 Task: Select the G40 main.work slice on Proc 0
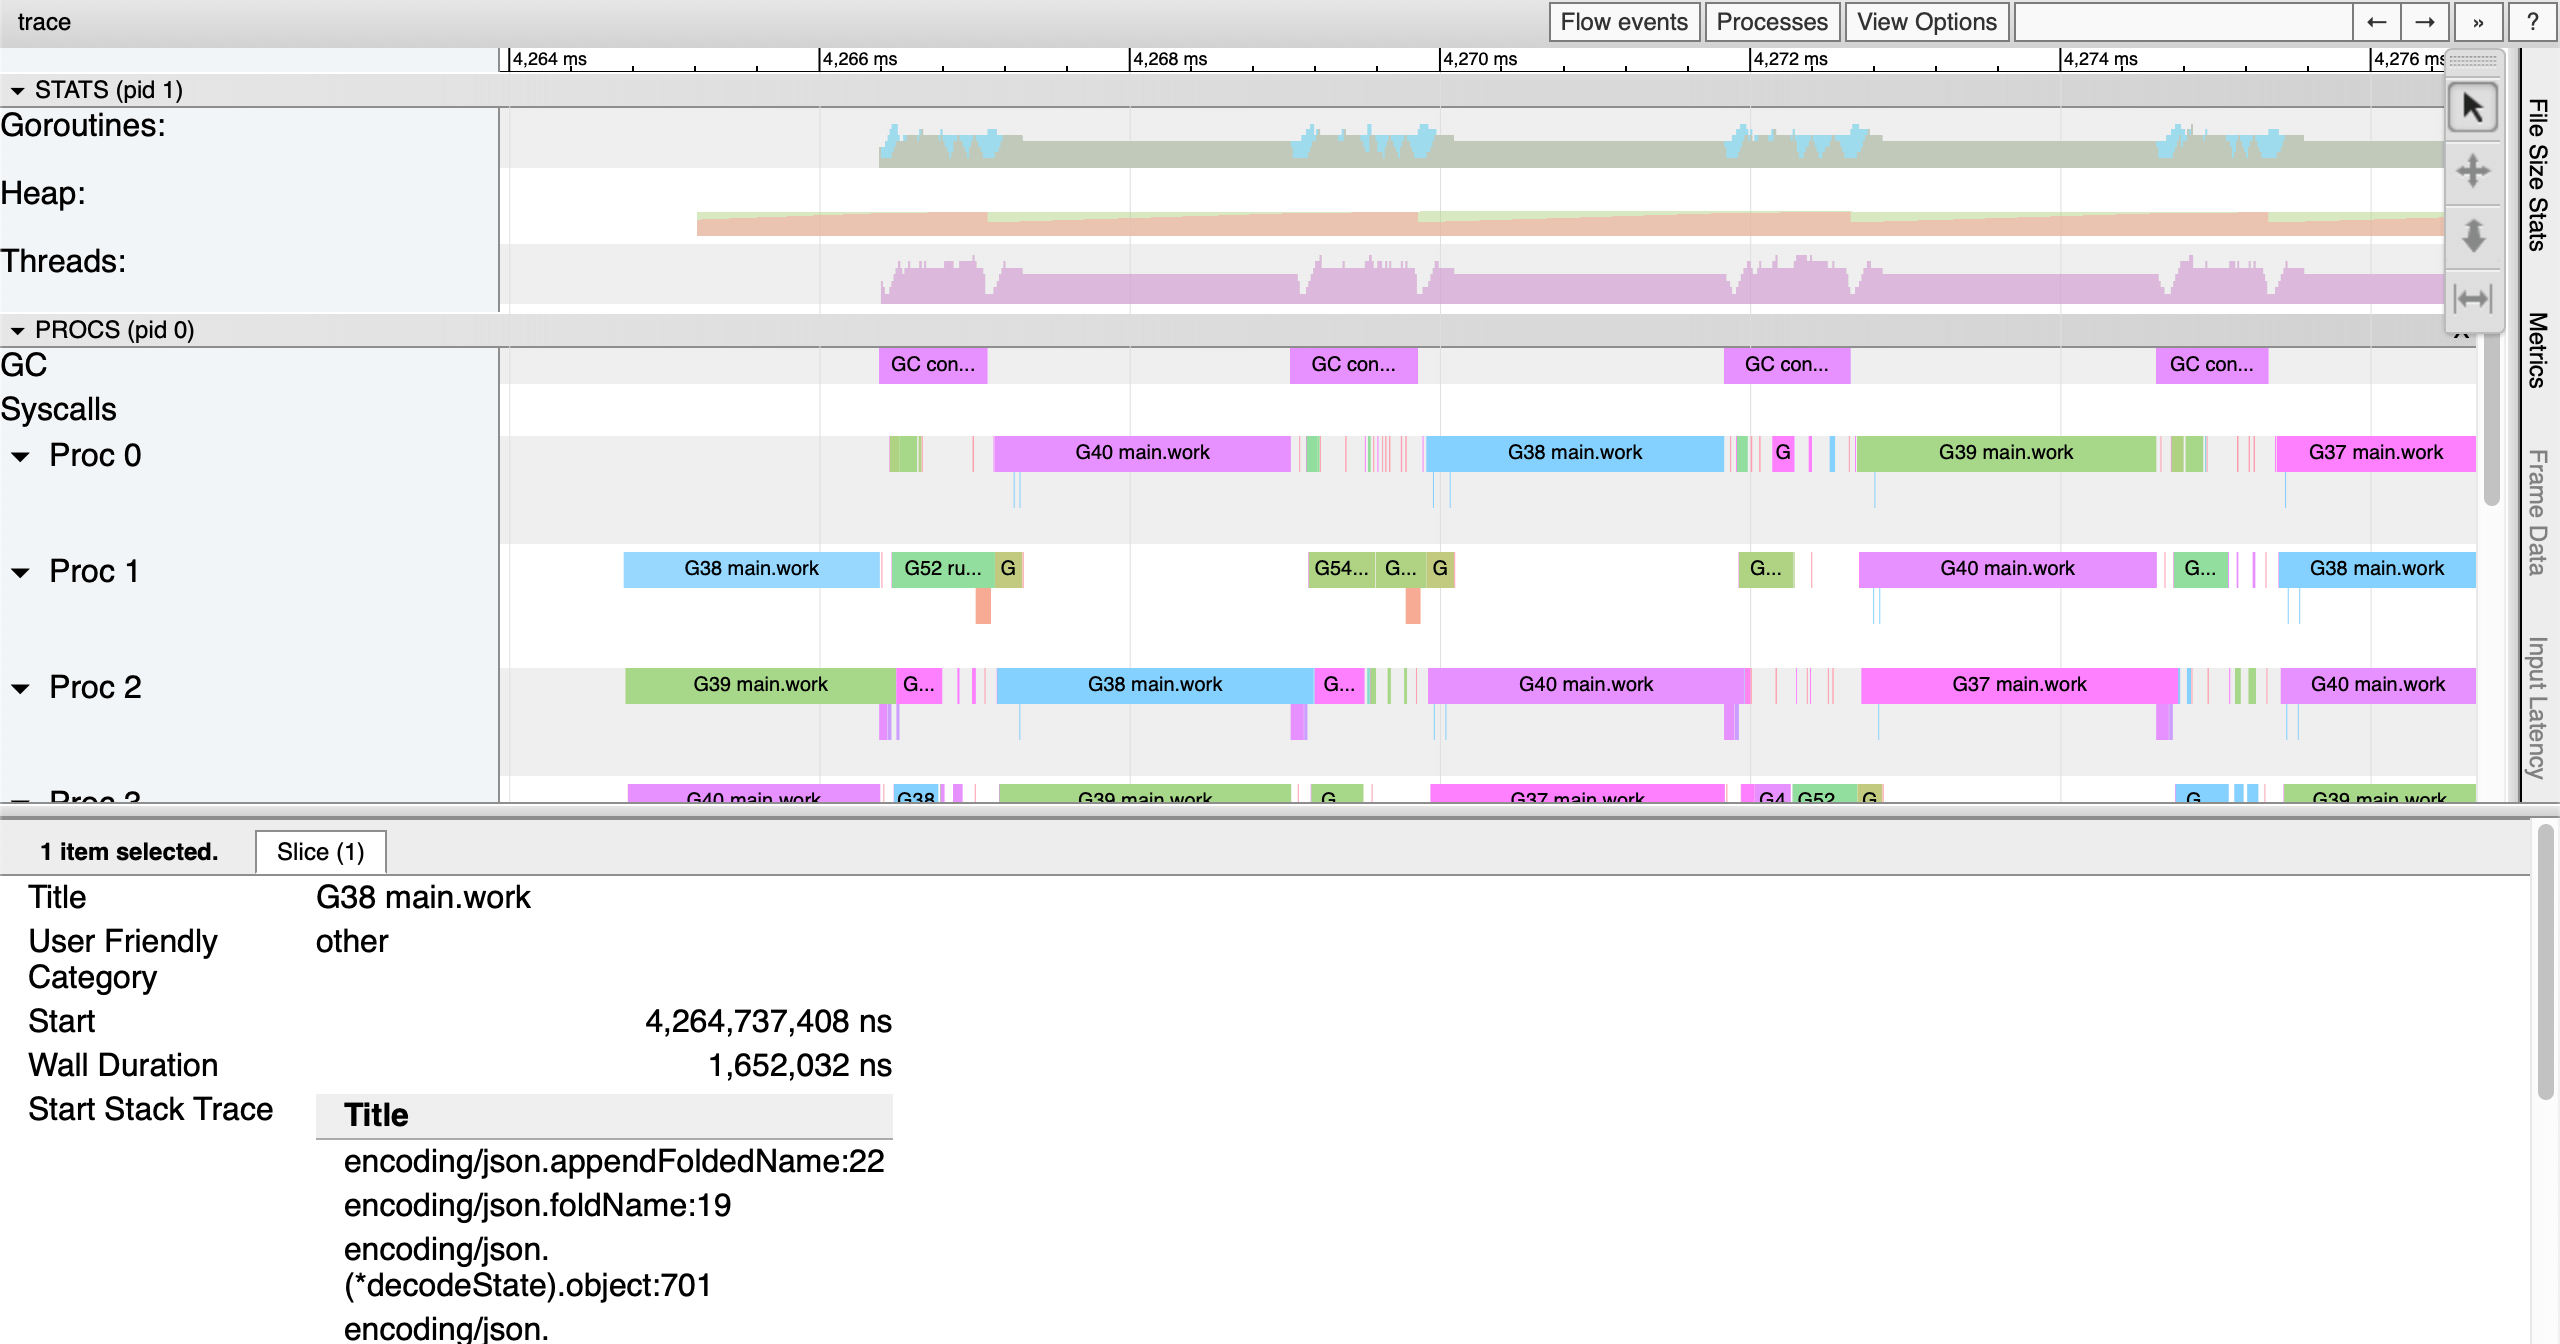1141,452
